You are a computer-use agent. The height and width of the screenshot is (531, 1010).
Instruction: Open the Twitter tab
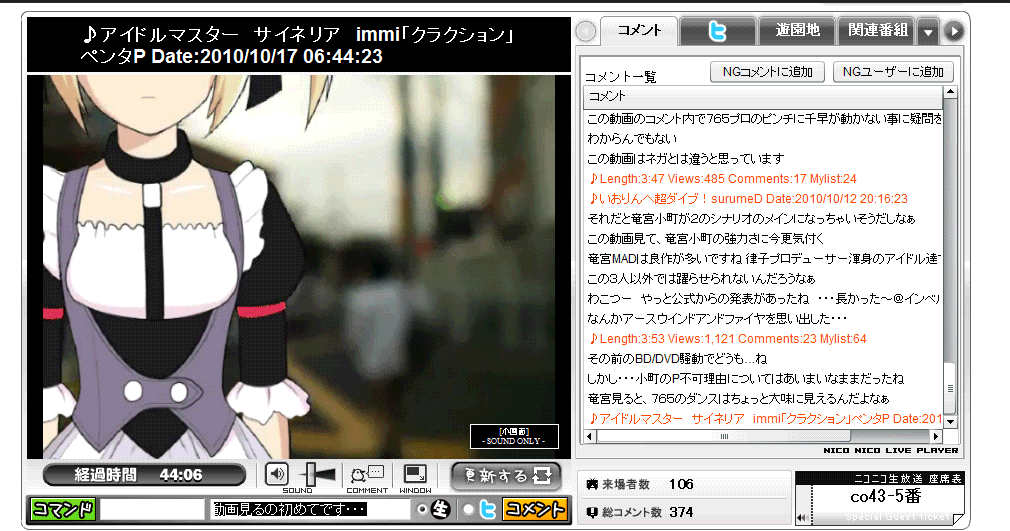pyautogui.click(x=717, y=30)
